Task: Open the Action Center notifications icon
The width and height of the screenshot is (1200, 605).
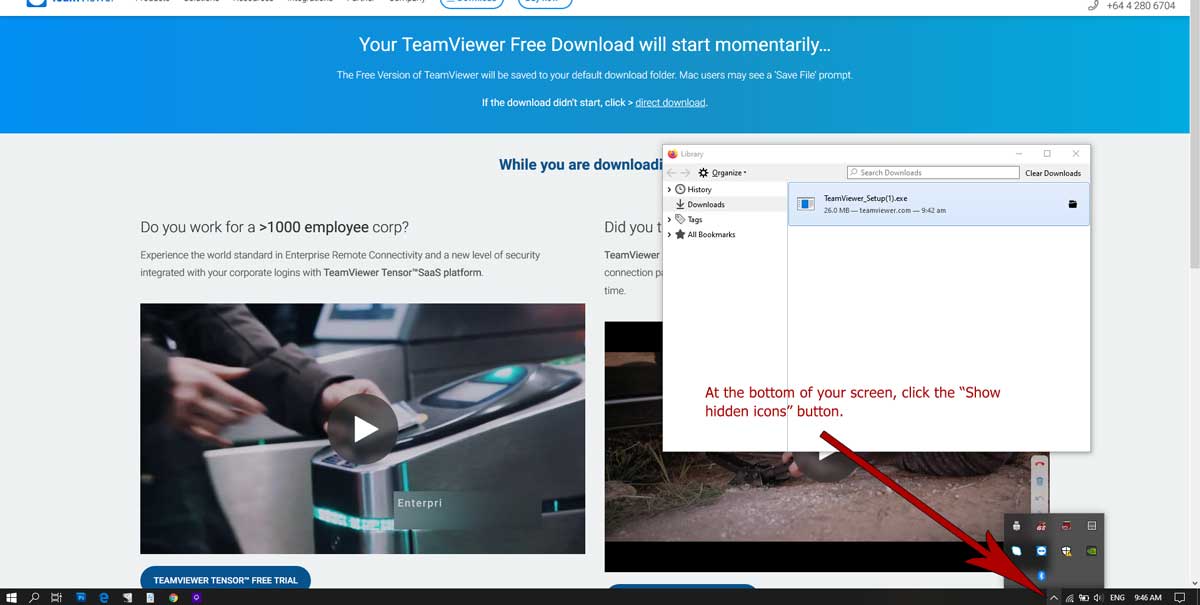Action: (1179, 597)
